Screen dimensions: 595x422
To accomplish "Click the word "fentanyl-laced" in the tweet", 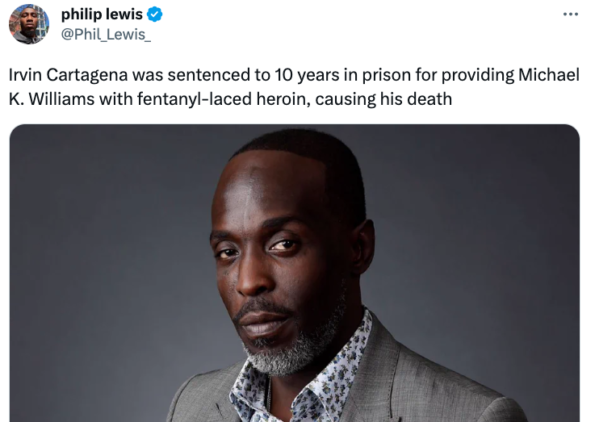I will click(x=194, y=99).
